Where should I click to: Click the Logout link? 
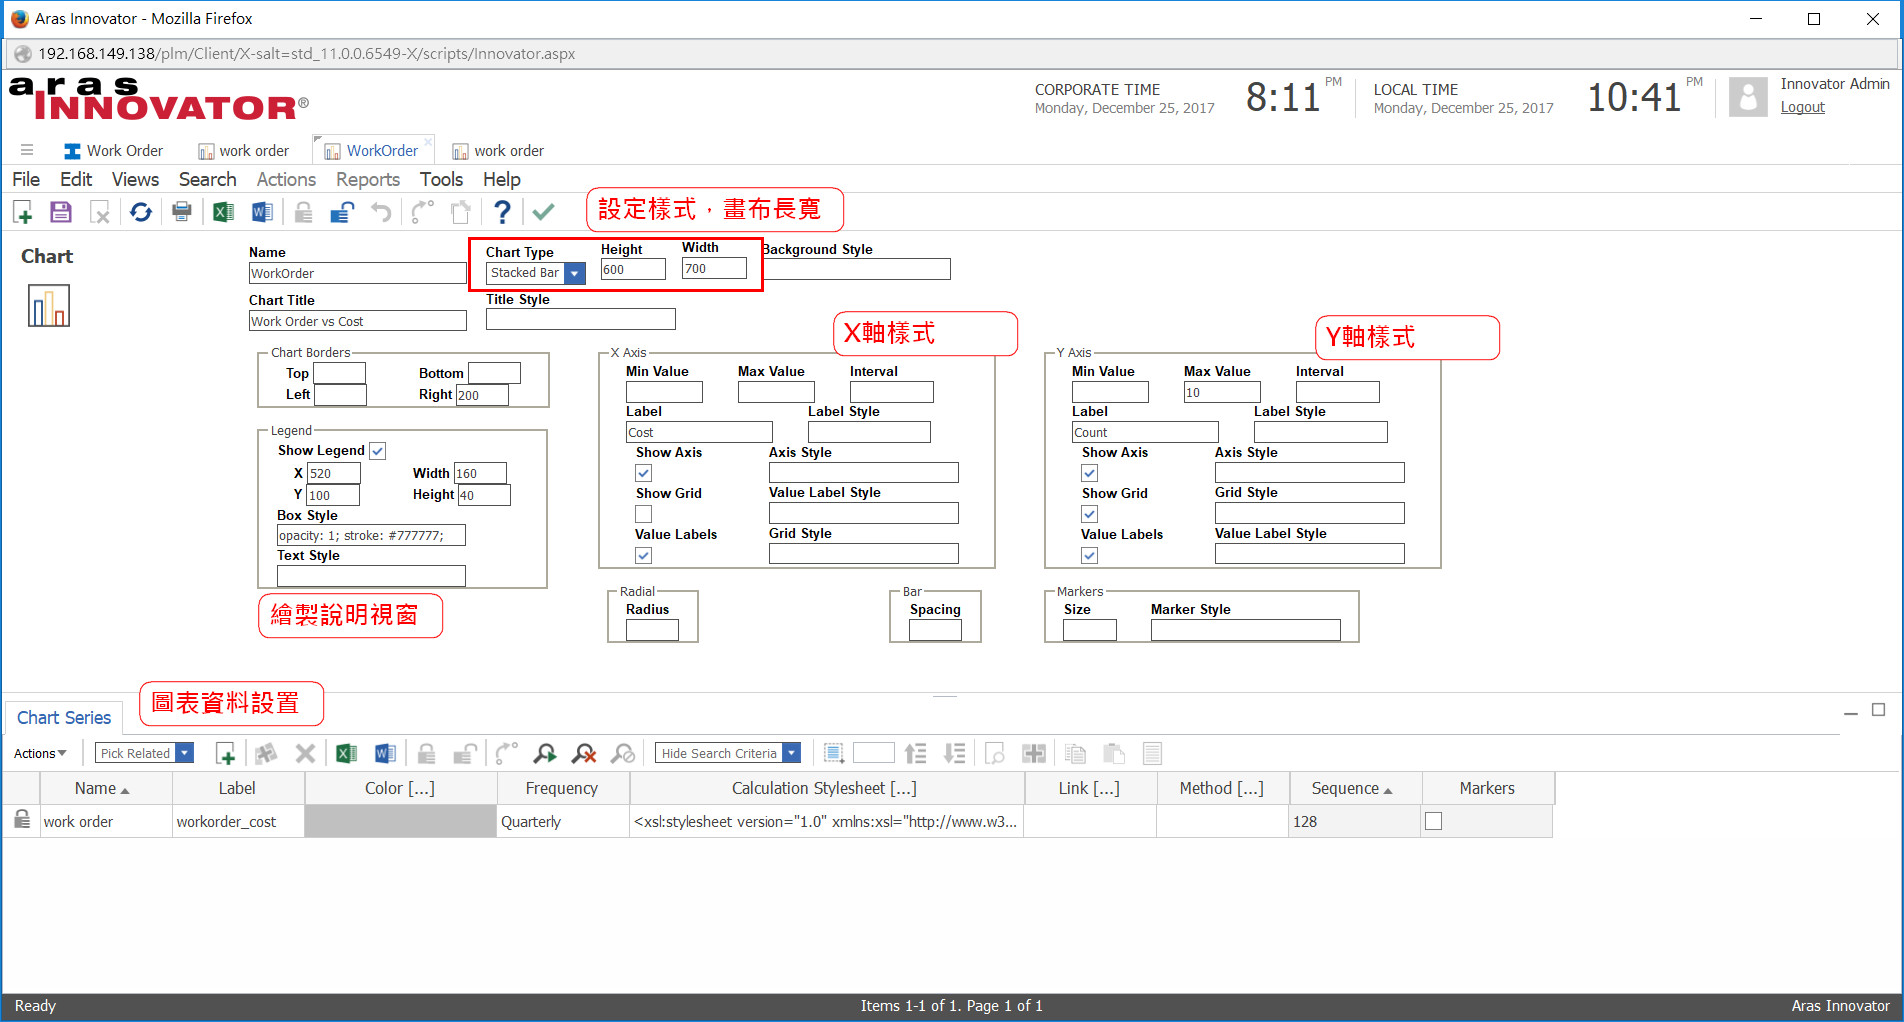[x=1802, y=107]
